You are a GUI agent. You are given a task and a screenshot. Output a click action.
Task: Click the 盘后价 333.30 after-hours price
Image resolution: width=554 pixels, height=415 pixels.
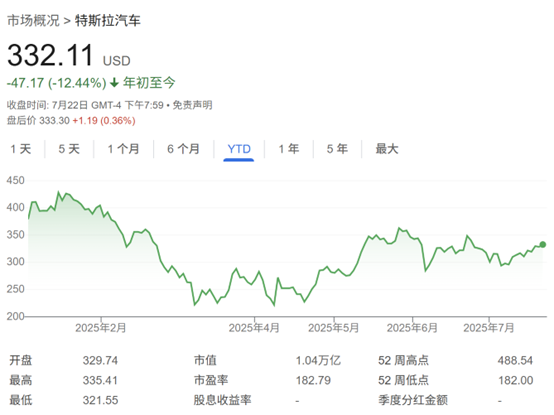[38, 120]
